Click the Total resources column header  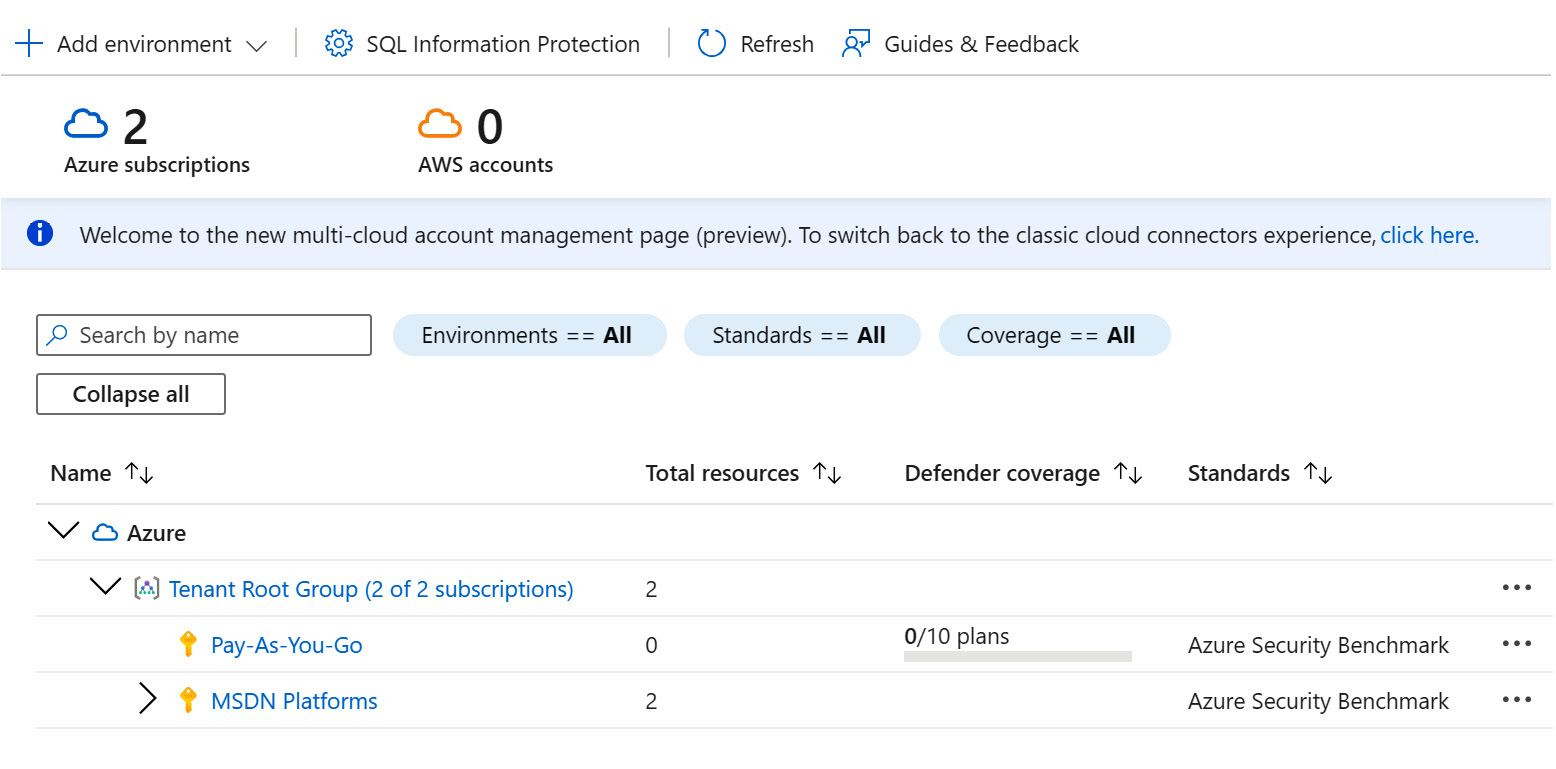(722, 473)
